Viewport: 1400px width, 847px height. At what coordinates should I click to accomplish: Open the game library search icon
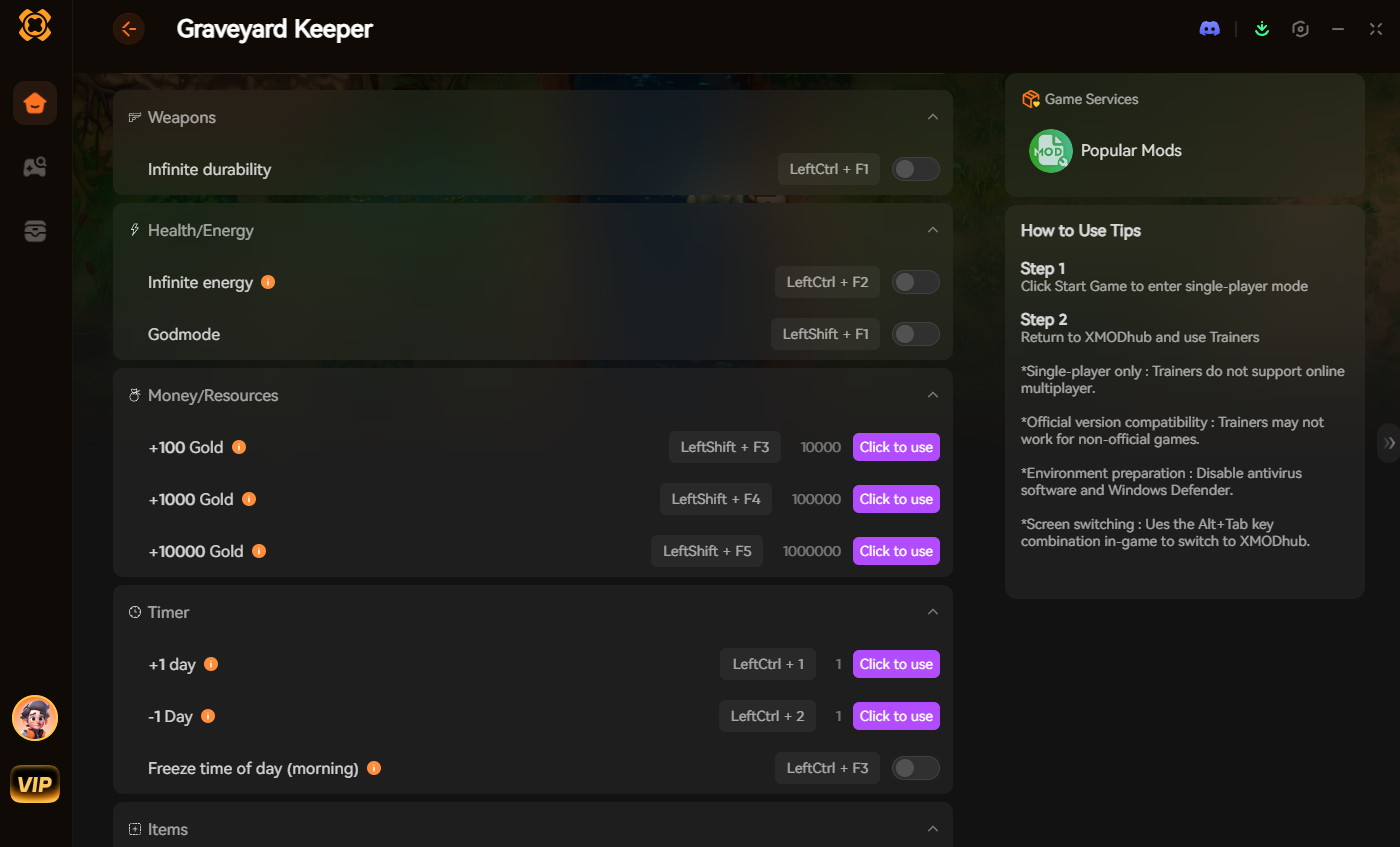point(34,167)
